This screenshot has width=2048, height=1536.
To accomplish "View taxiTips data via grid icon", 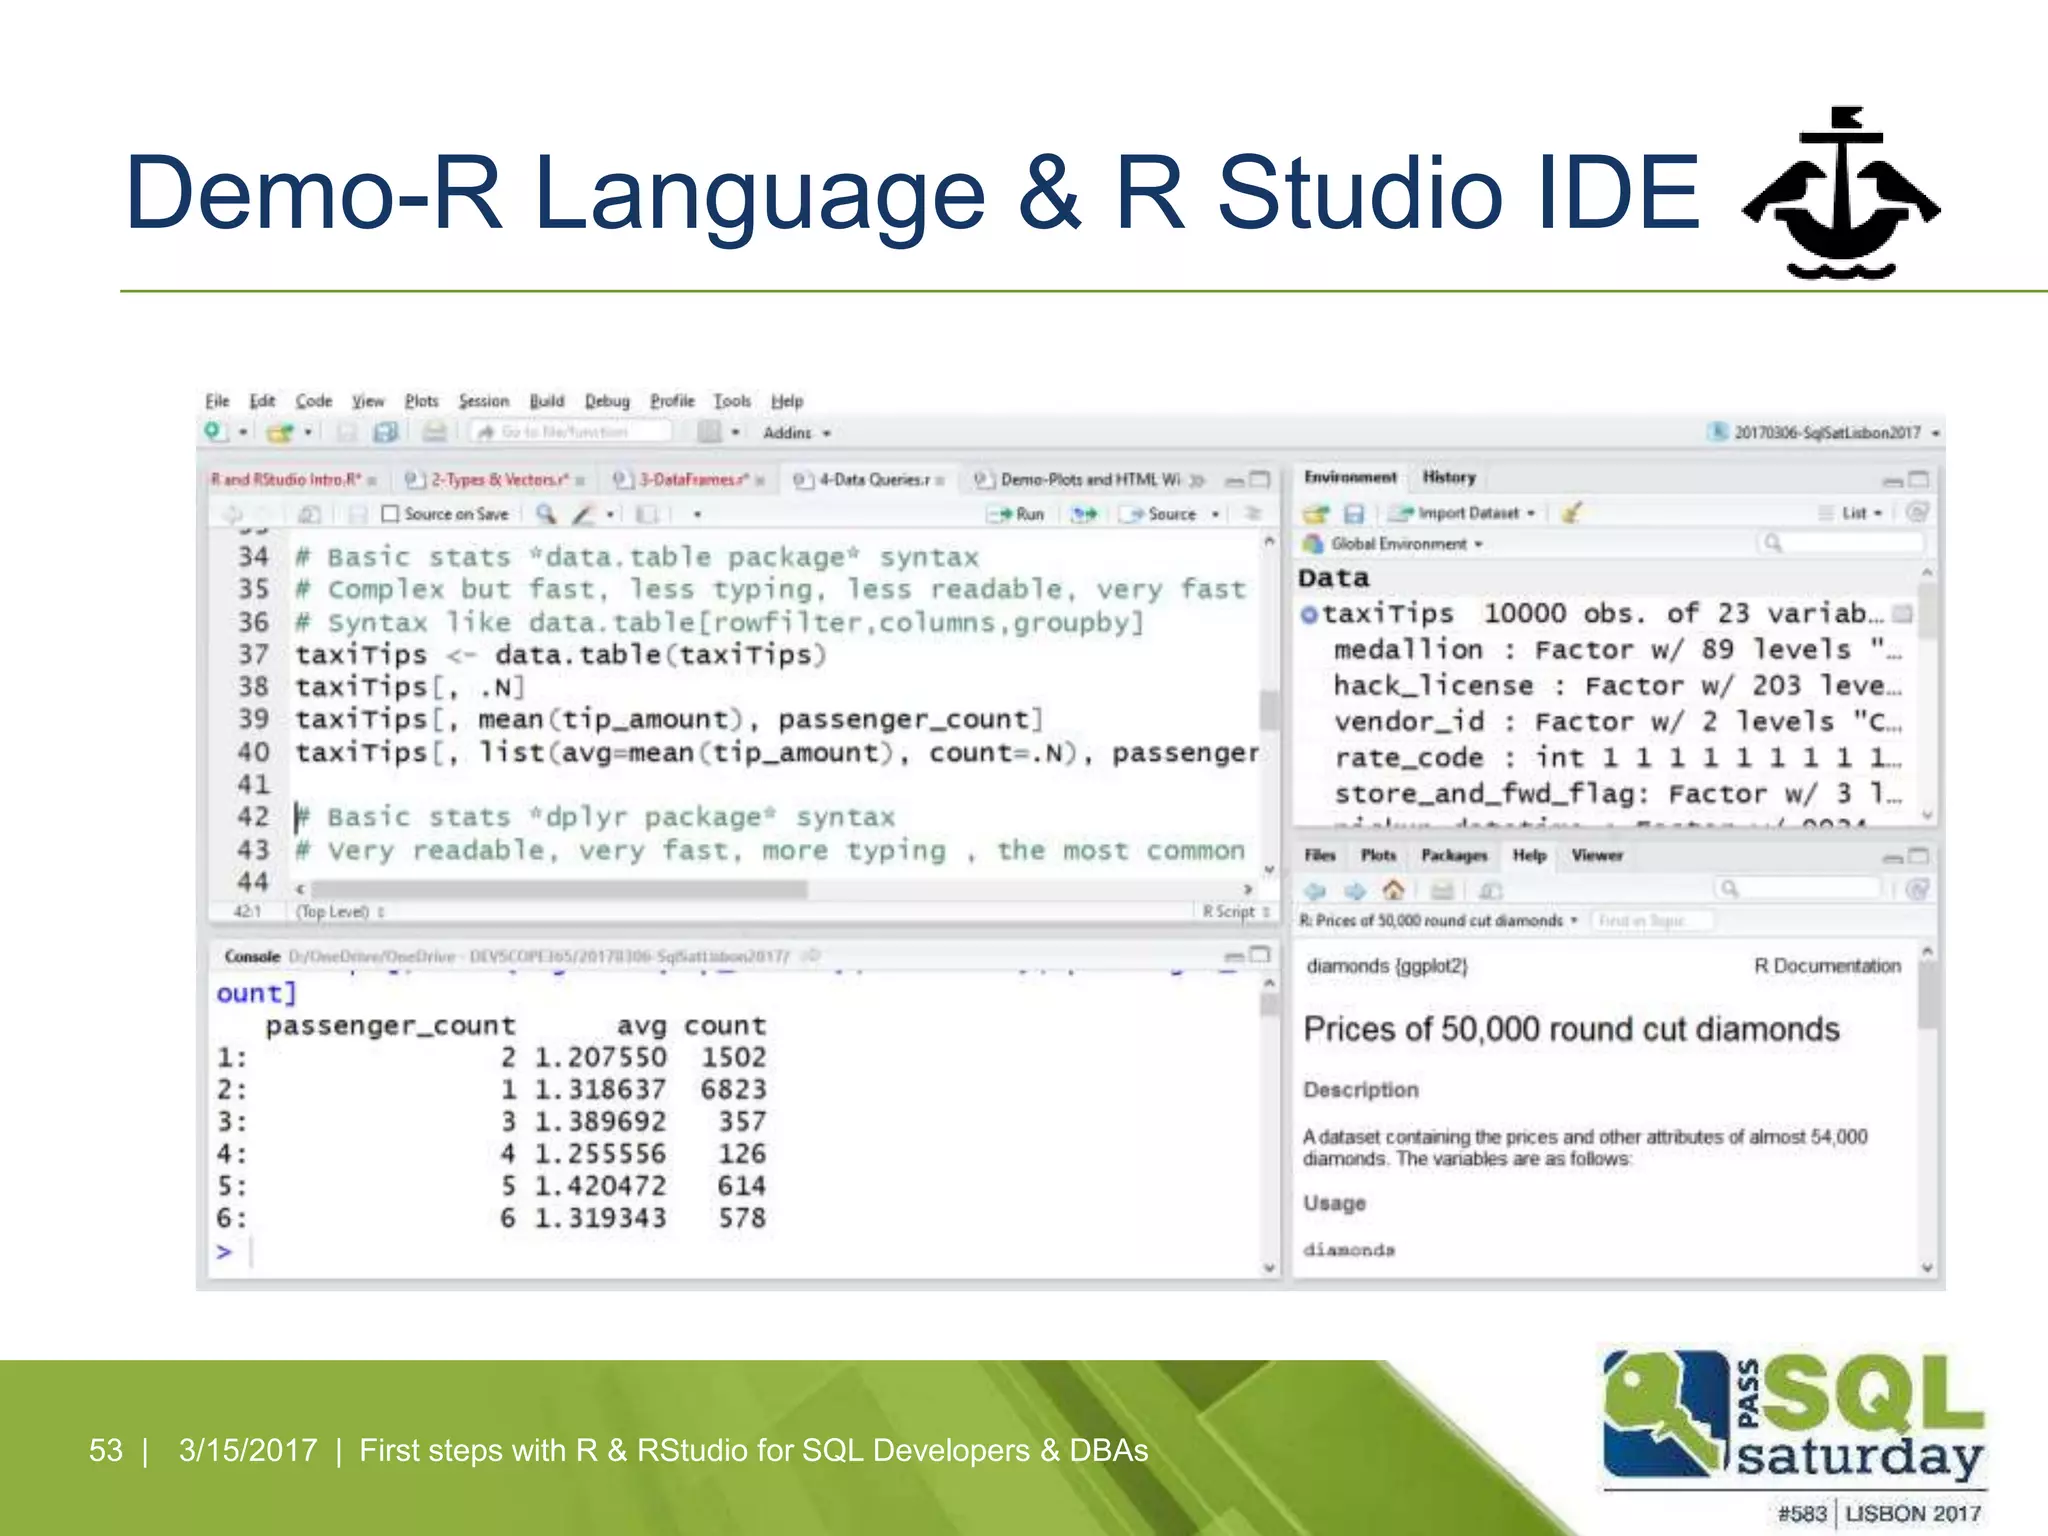I will pyautogui.click(x=1903, y=613).
